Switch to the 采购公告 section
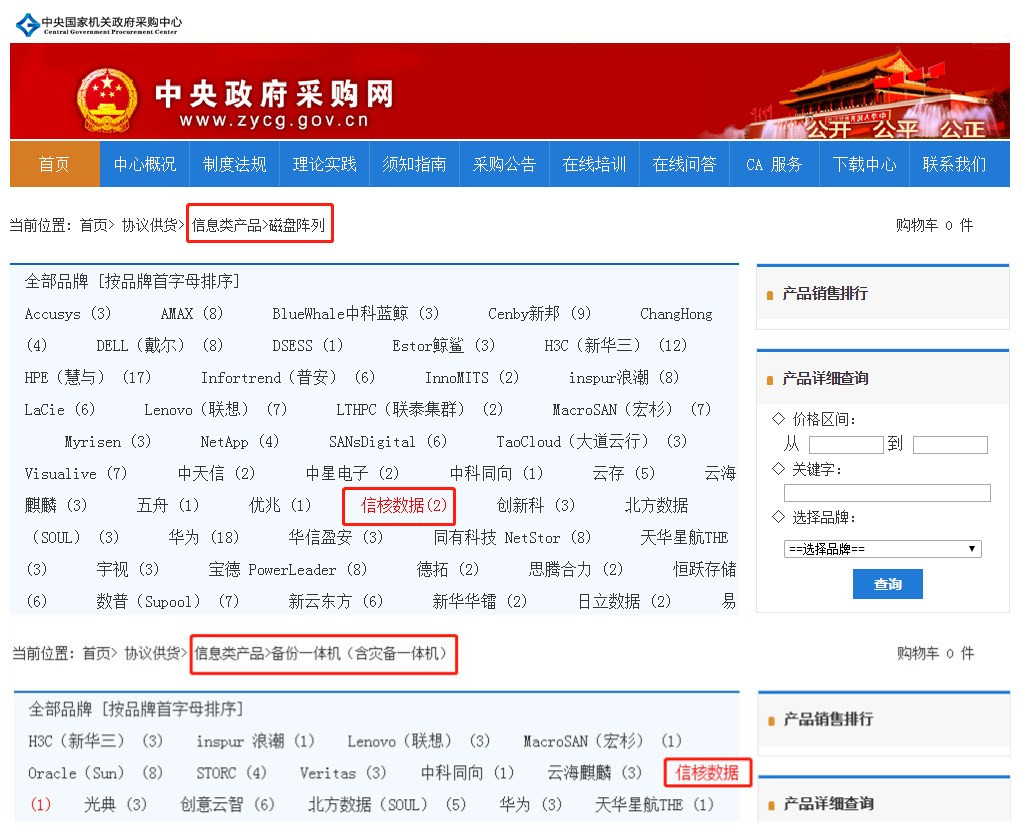This screenshot has width=1022, height=833. coord(504,164)
